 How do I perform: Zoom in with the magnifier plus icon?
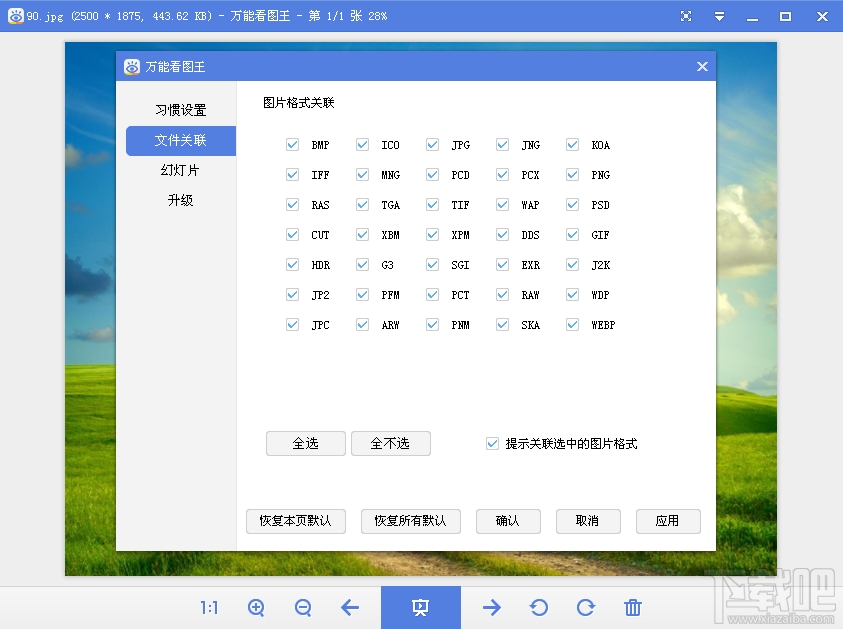click(x=256, y=607)
